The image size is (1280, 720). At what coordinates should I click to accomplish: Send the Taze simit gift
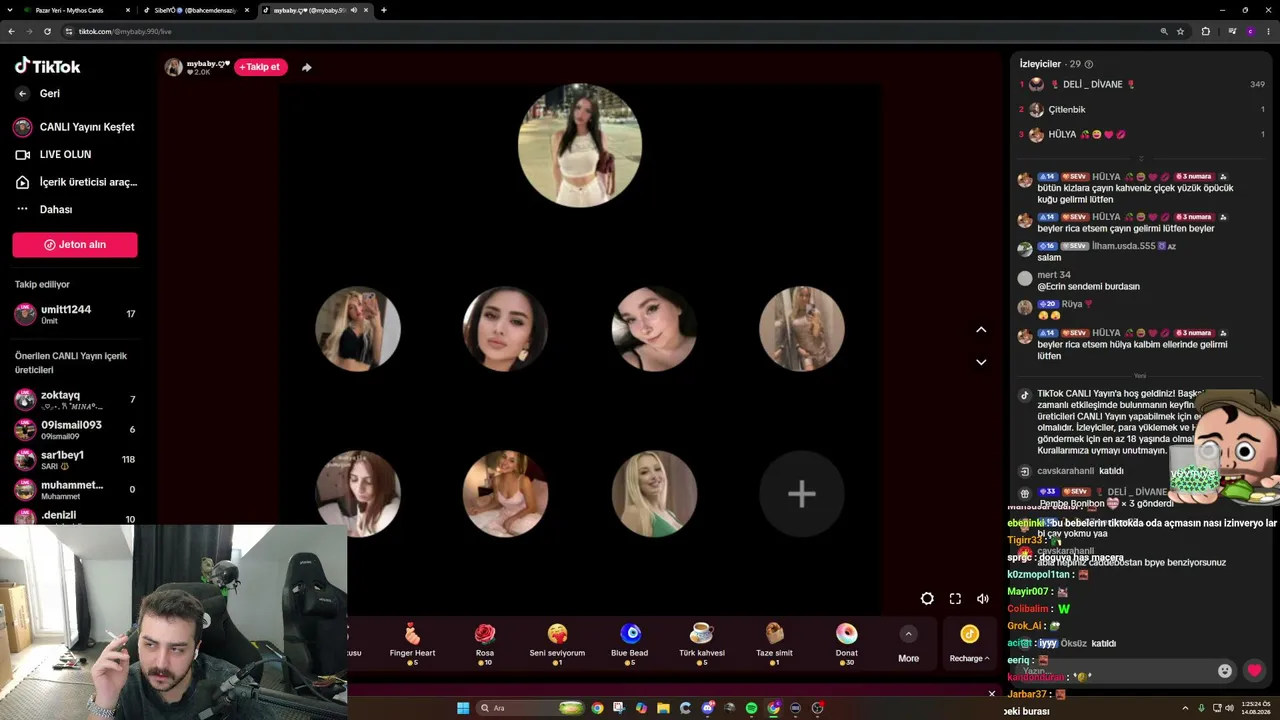(774, 643)
